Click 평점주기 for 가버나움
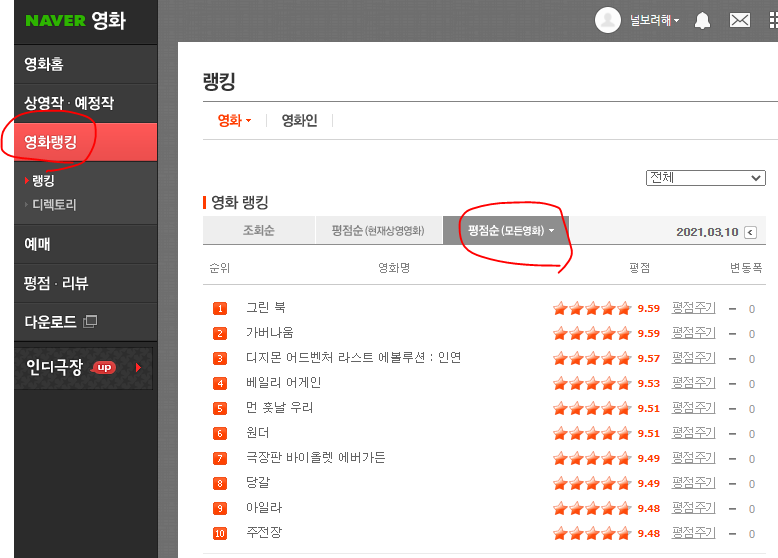 pos(693,333)
